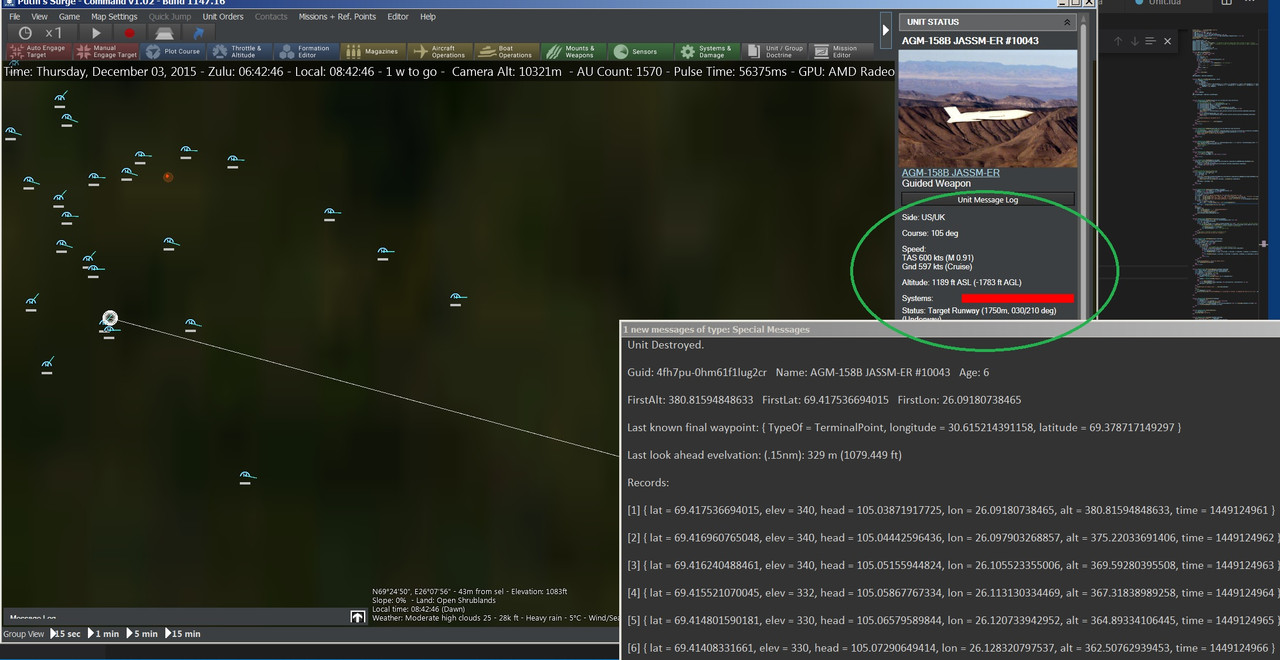Click previous match arrow in code editor
1280x660 pixels.
pos(1118,41)
